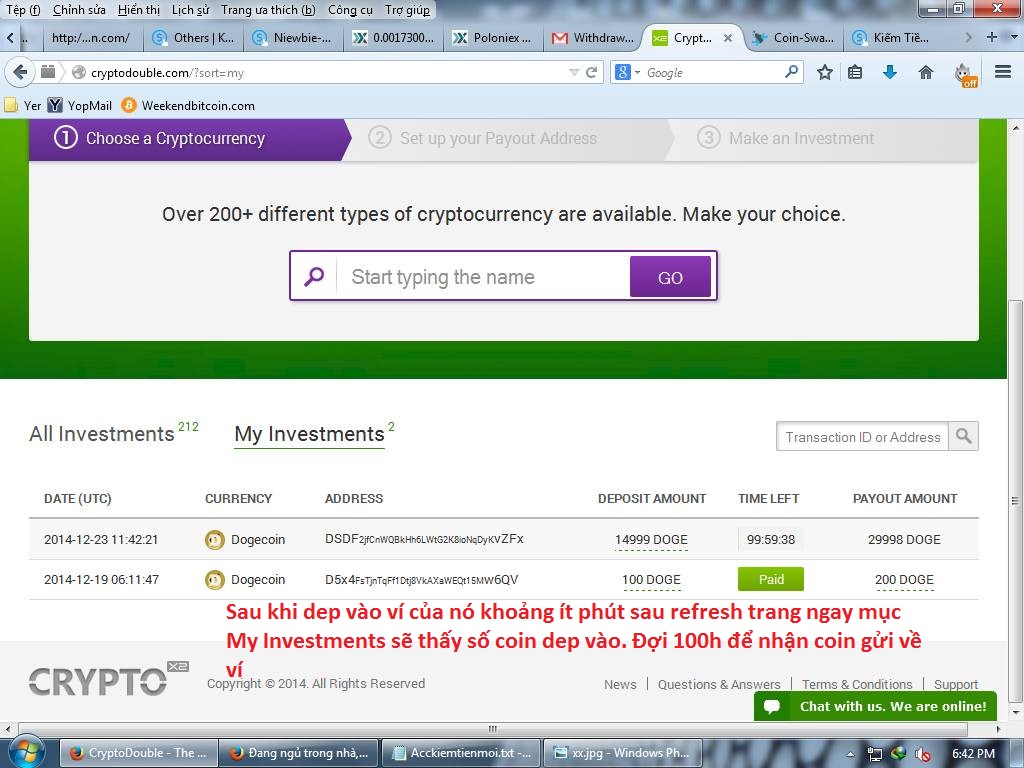
Task: Open the Support footer link
Action: (x=956, y=684)
